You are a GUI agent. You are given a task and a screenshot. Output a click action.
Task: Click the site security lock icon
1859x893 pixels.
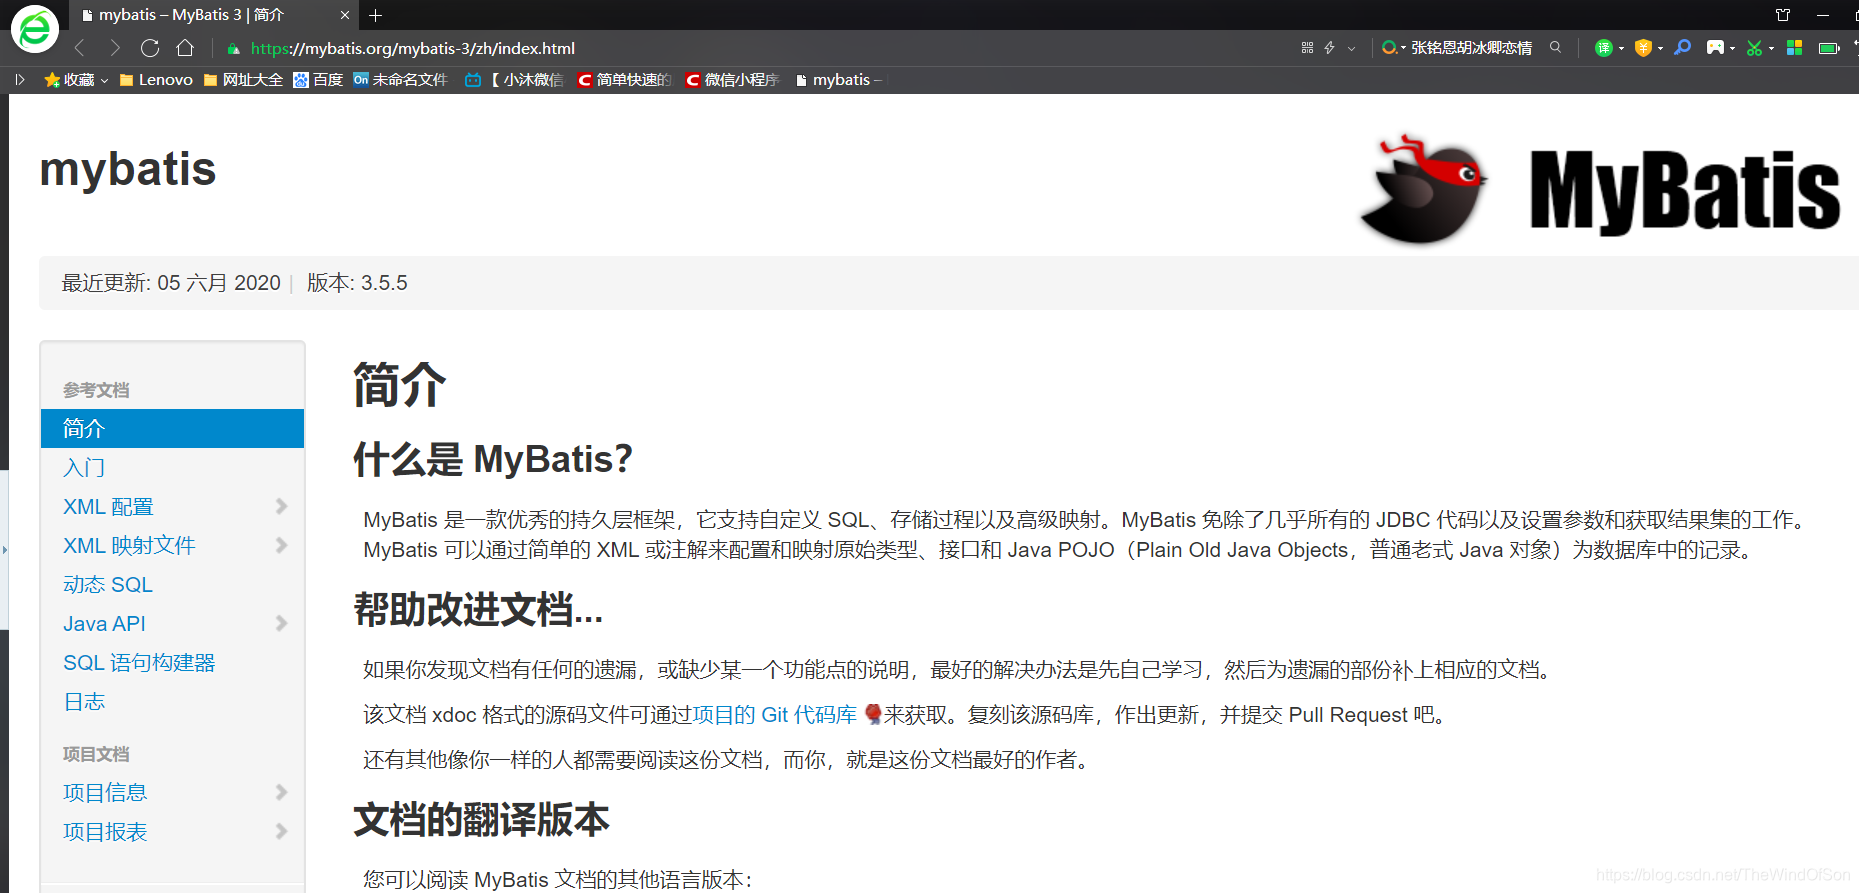[x=233, y=48]
